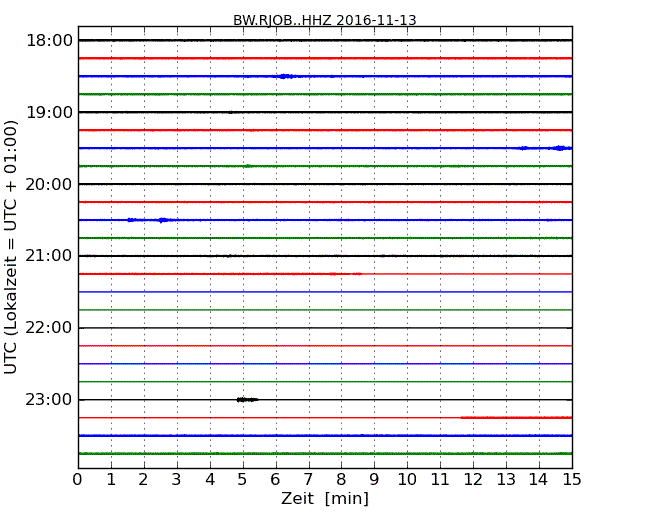Screen dimensions: 650x520
Task: Click the x-axis tick label 9
Action: click(x=374, y=480)
